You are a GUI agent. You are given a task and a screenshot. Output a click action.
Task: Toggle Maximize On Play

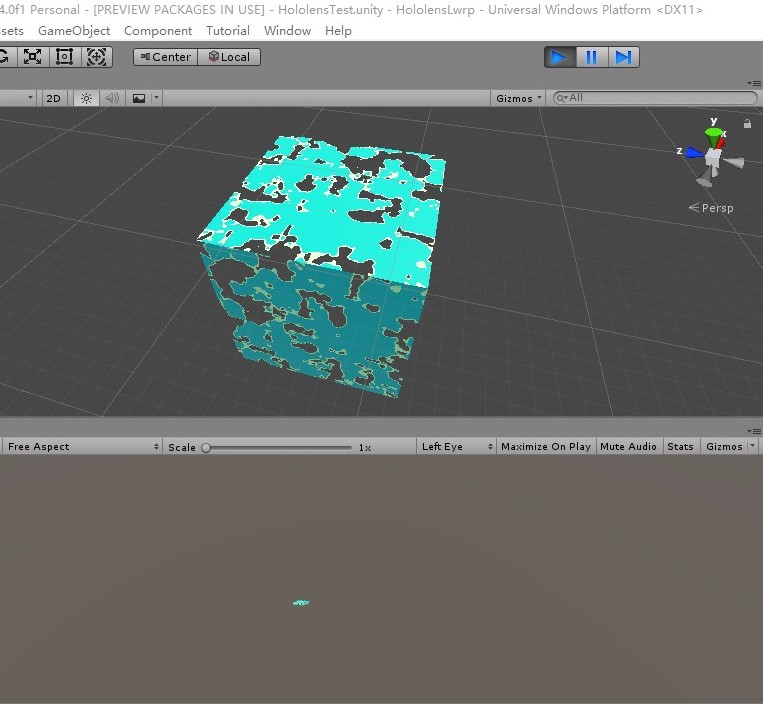[545, 447]
